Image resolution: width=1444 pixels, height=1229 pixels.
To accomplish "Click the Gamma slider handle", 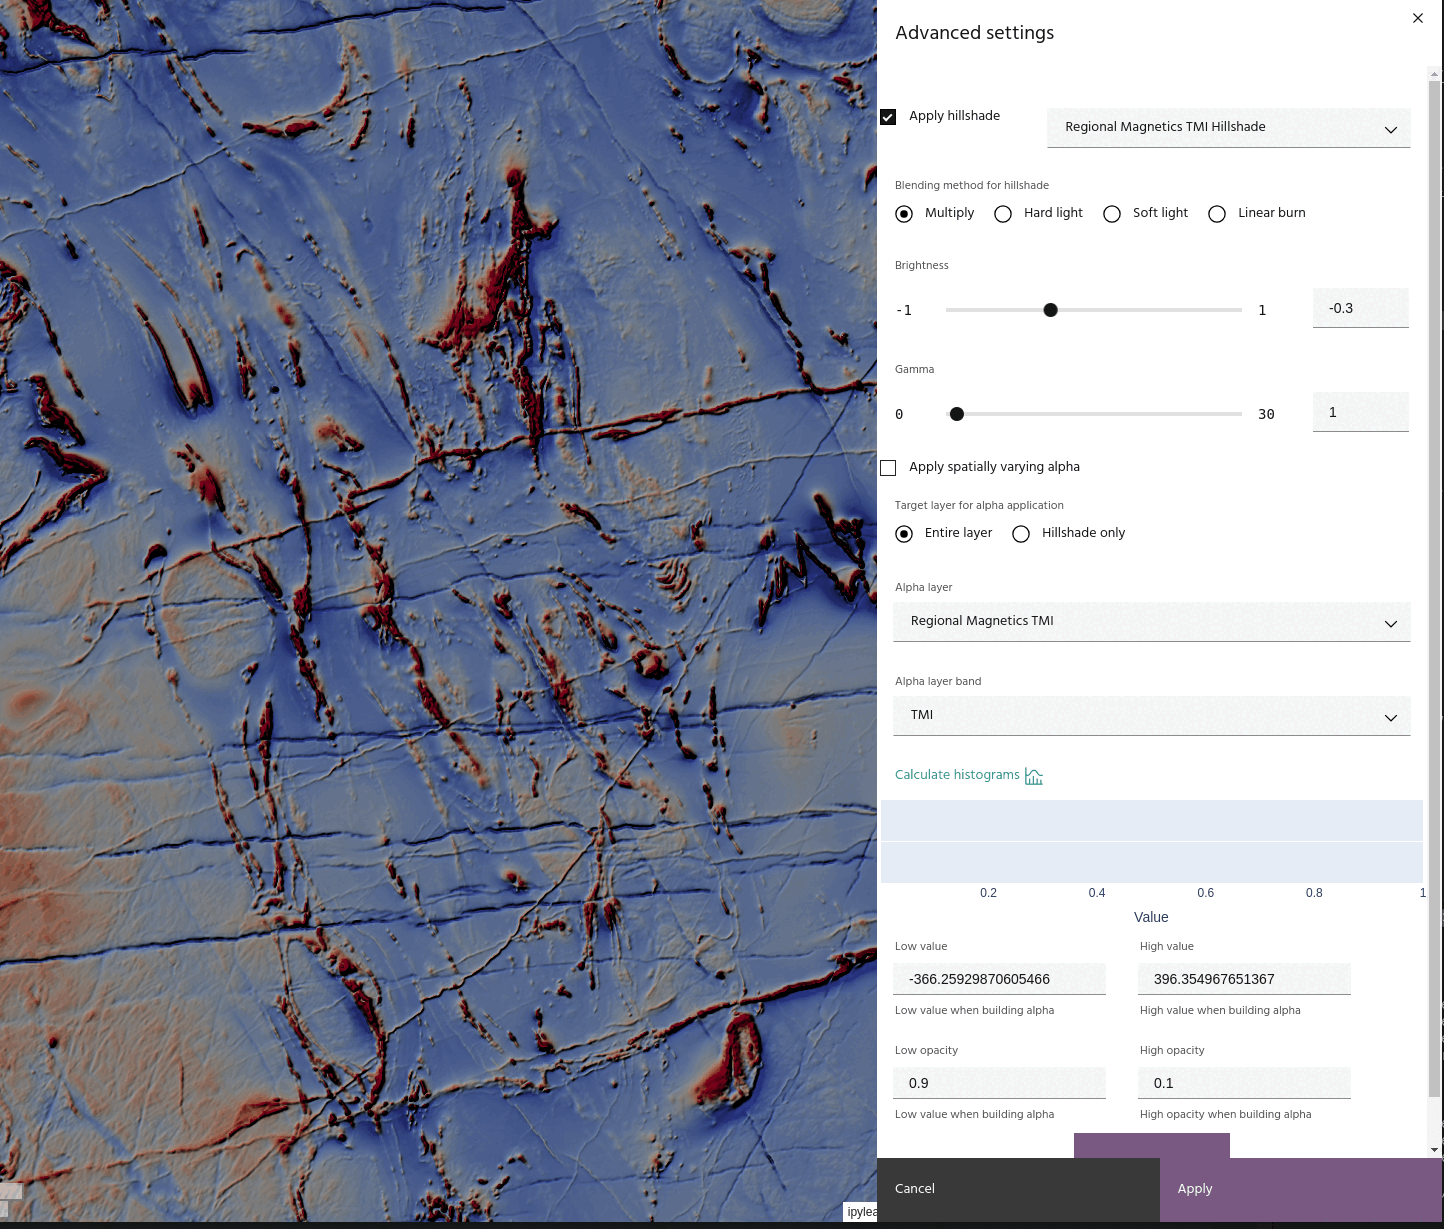I will pyautogui.click(x=957, y=414).
